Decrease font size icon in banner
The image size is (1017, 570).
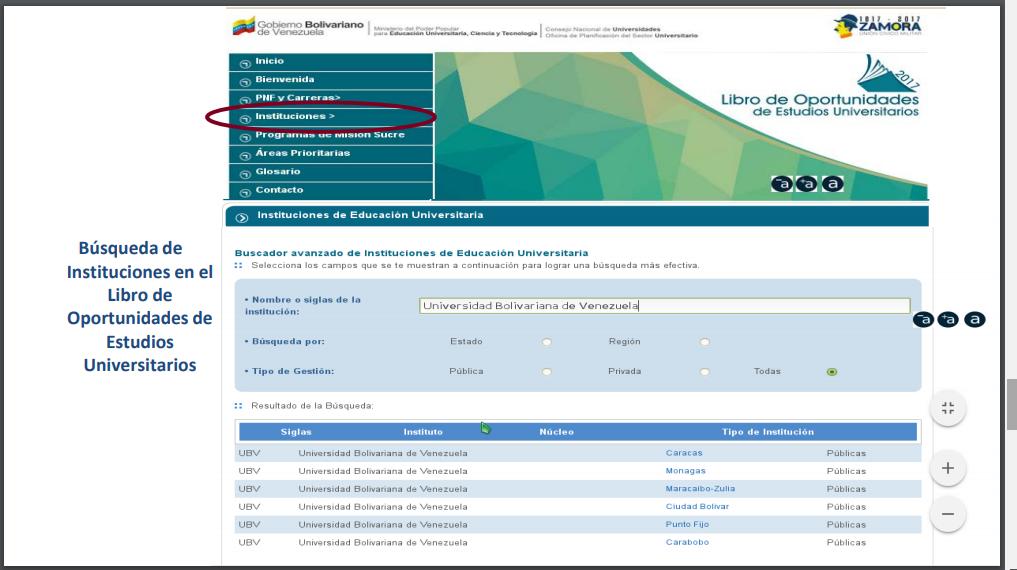[782, 184]
